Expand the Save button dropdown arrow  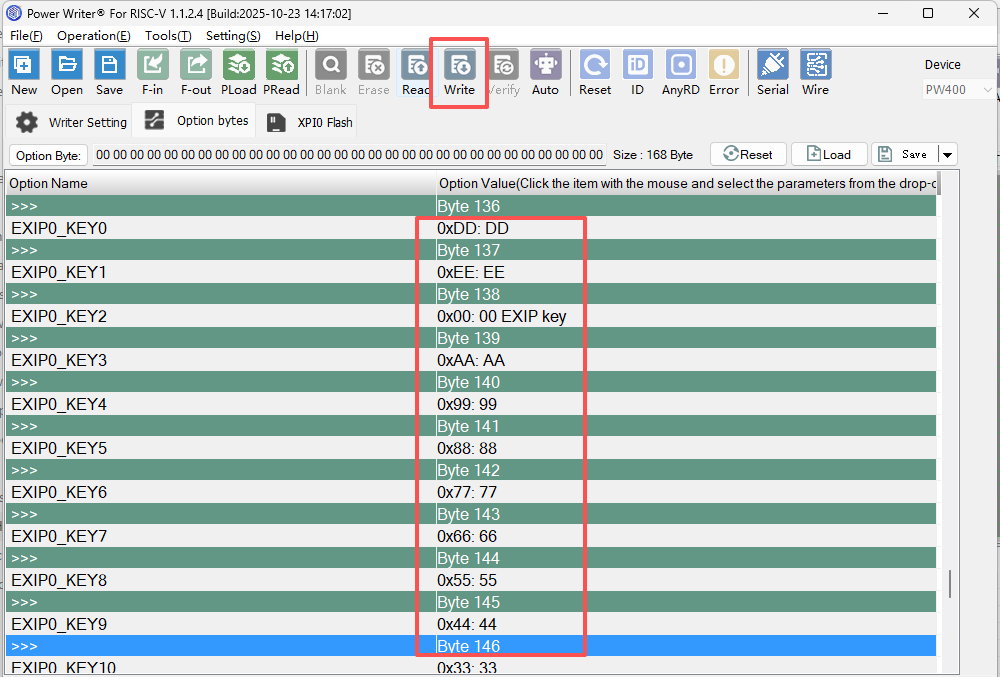(x=947, y=155)
